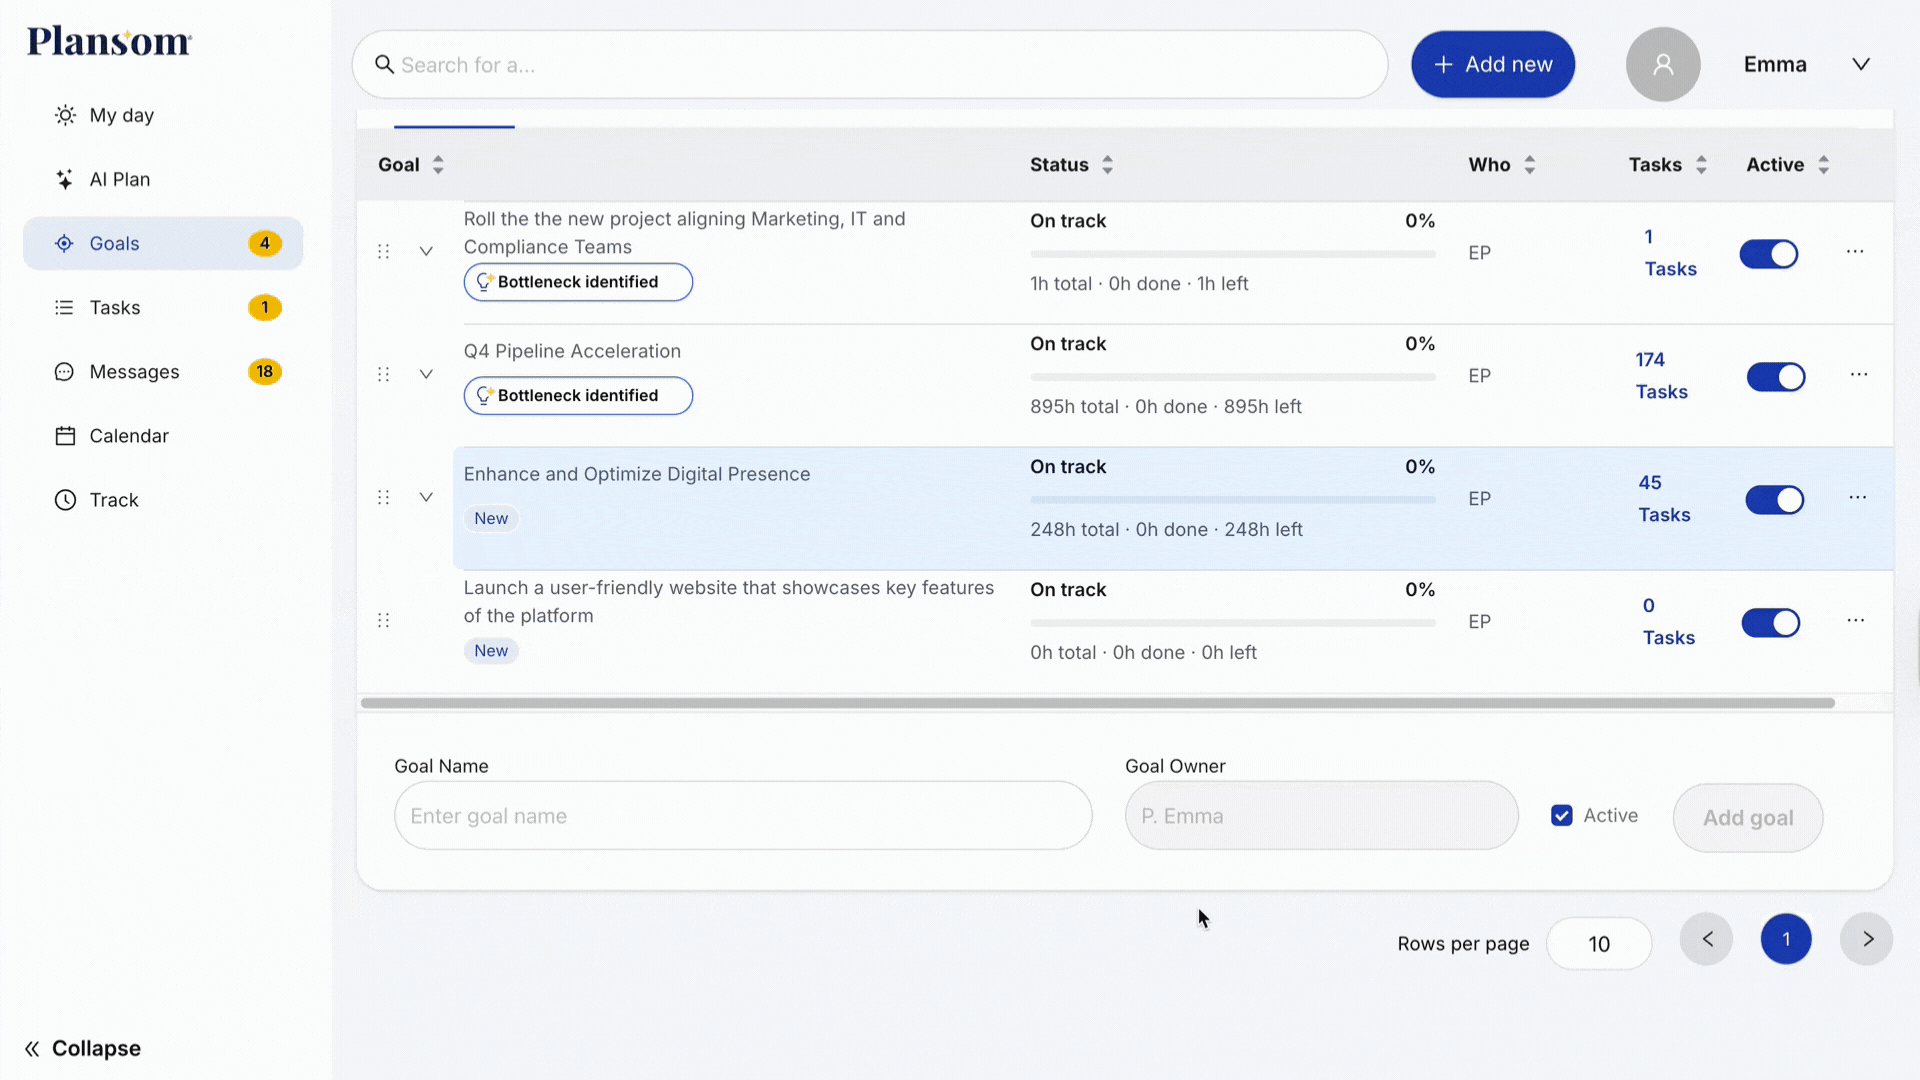Screen dimensions: 1920x1080
Task: Open Messages in the sidebar
Action: (134, 372)
